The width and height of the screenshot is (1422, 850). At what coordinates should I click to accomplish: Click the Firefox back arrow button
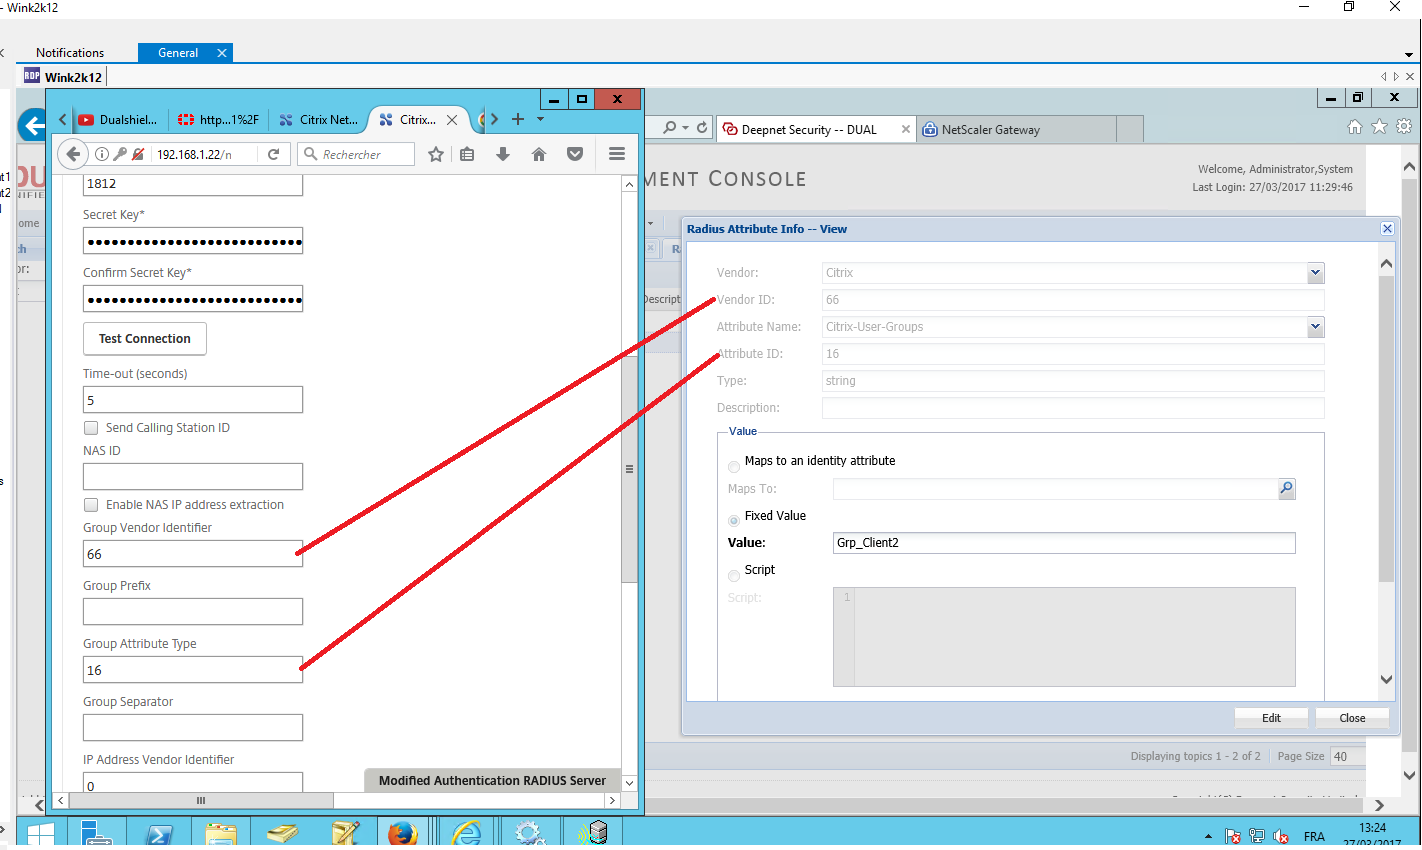pyautogui.click(x=73, y=154)
